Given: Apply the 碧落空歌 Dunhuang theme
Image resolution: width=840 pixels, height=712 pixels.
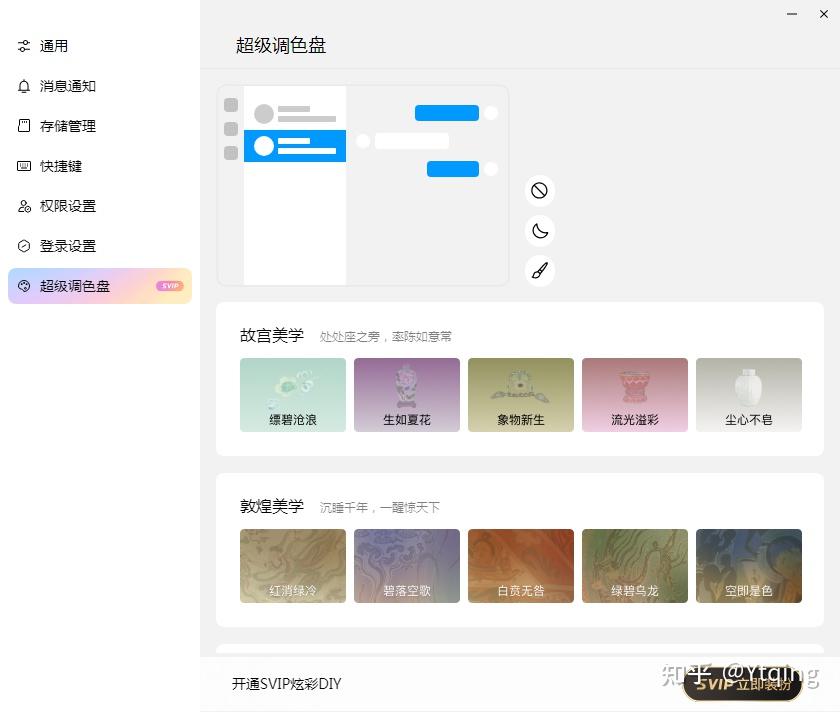Looking at the screenshot, I should pyautogui.click(x=406, y=565).
